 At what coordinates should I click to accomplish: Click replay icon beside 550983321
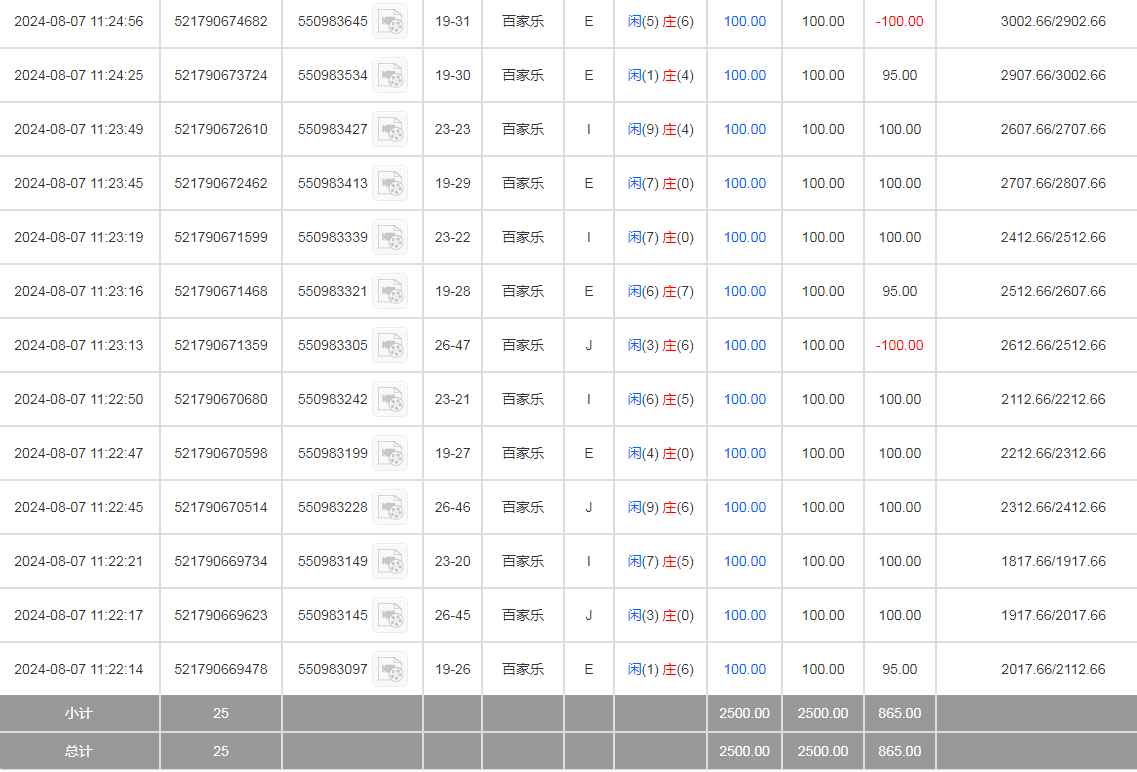pyautogui.click(x=390, y=292)
